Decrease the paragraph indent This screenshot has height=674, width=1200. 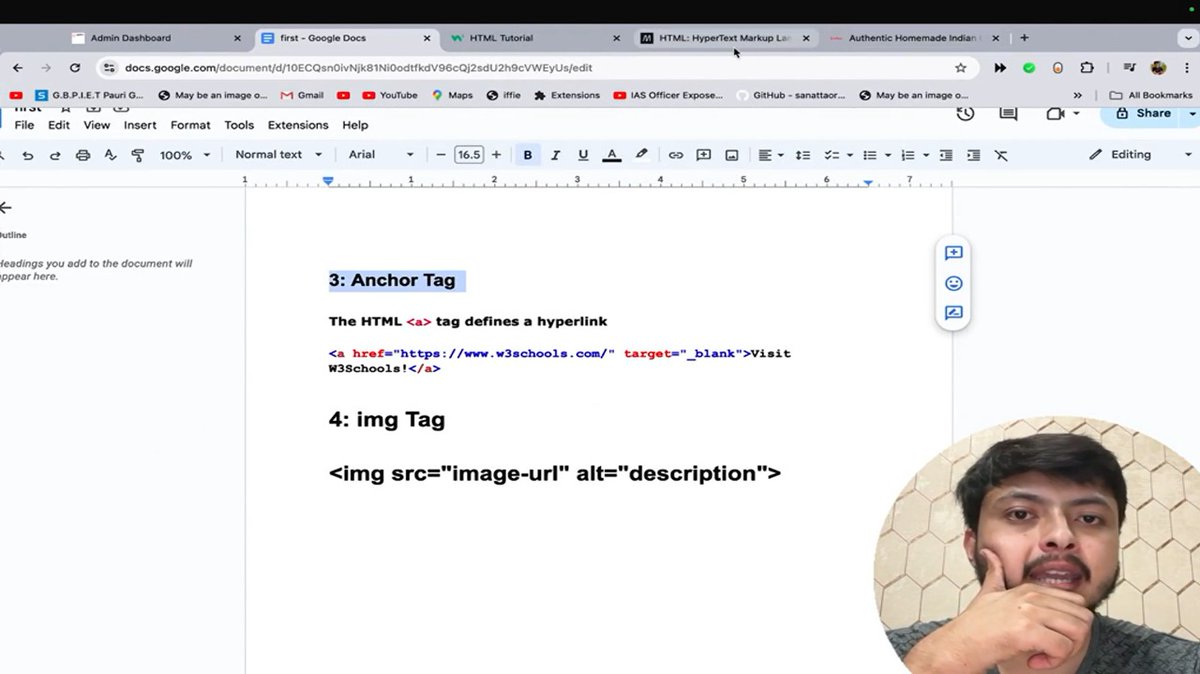pos(946,155)
